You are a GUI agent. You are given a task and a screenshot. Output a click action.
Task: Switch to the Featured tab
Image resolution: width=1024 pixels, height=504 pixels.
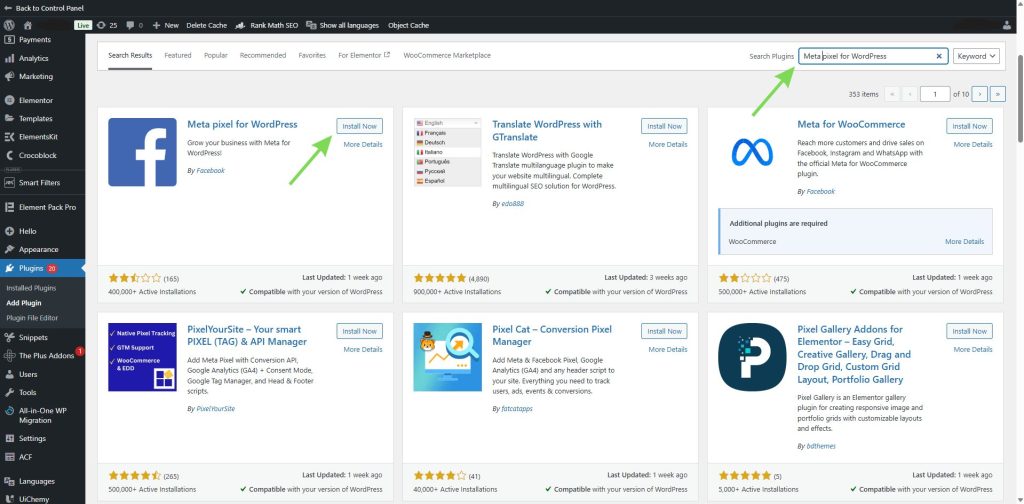pos(178,55)
